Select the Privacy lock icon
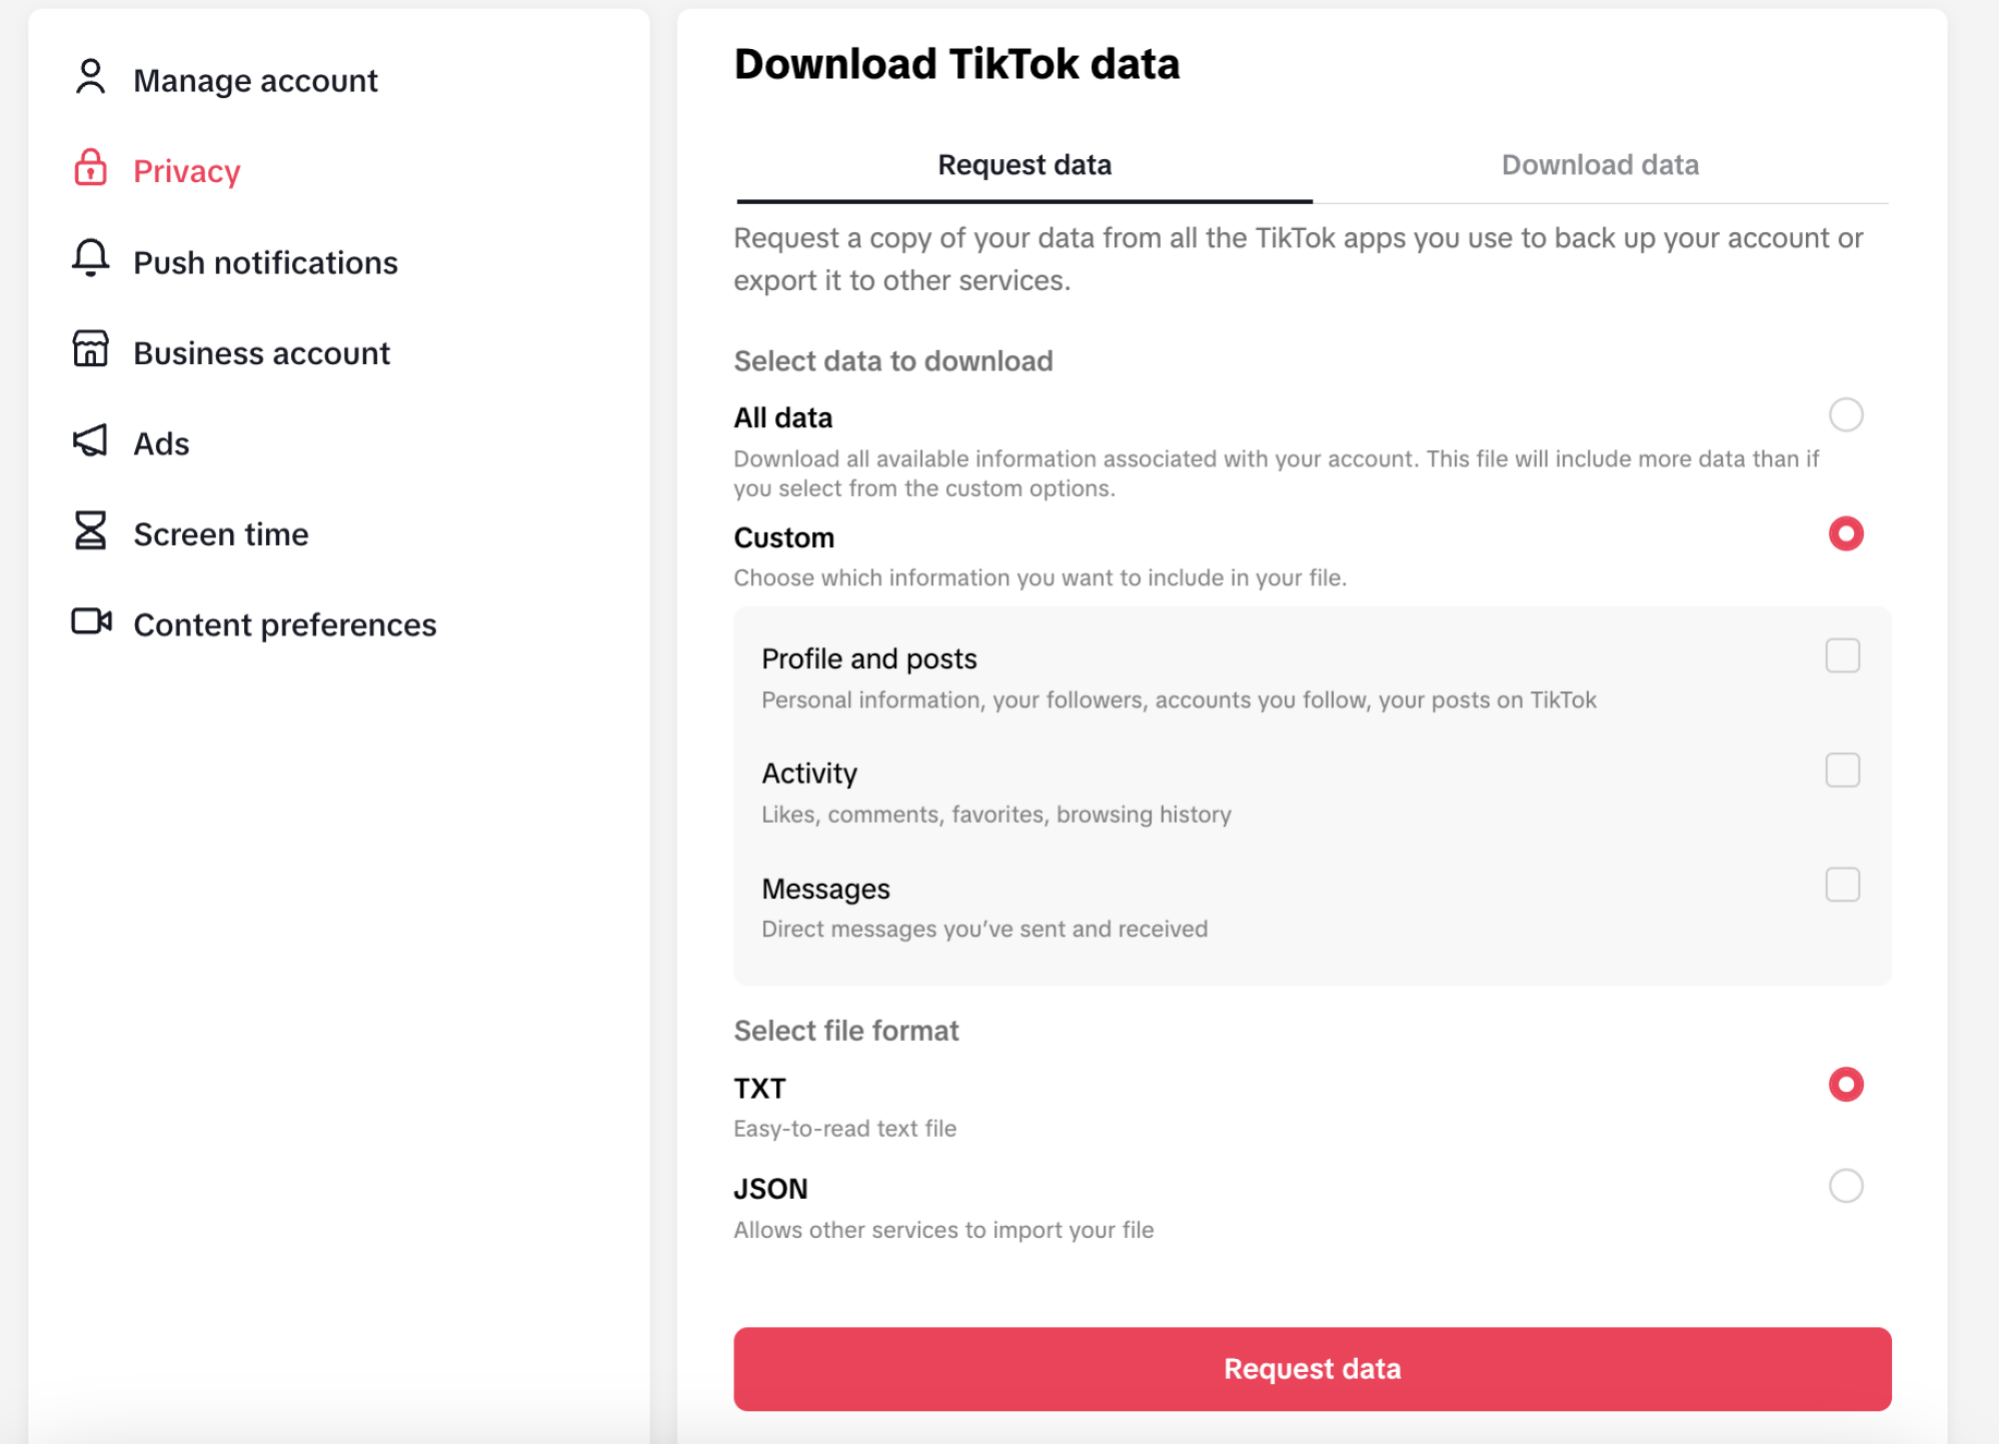Image resolution: width=1999 pixels, height=1444 pixels. click(x=90, y=169)
